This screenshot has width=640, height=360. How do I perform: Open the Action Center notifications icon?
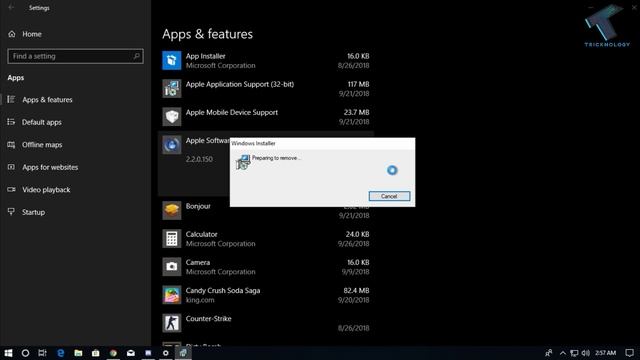pos(629,353)
